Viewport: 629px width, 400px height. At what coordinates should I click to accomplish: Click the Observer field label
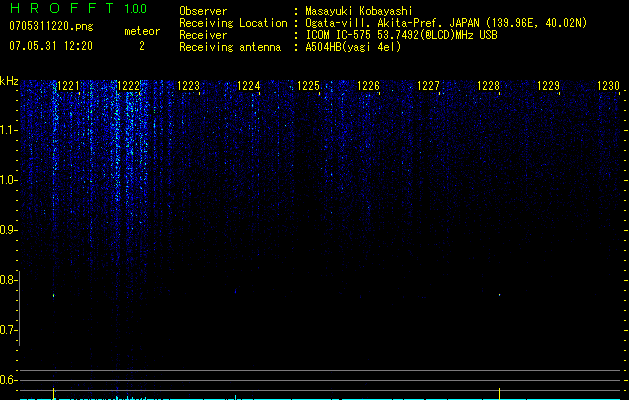click(203, 11)
